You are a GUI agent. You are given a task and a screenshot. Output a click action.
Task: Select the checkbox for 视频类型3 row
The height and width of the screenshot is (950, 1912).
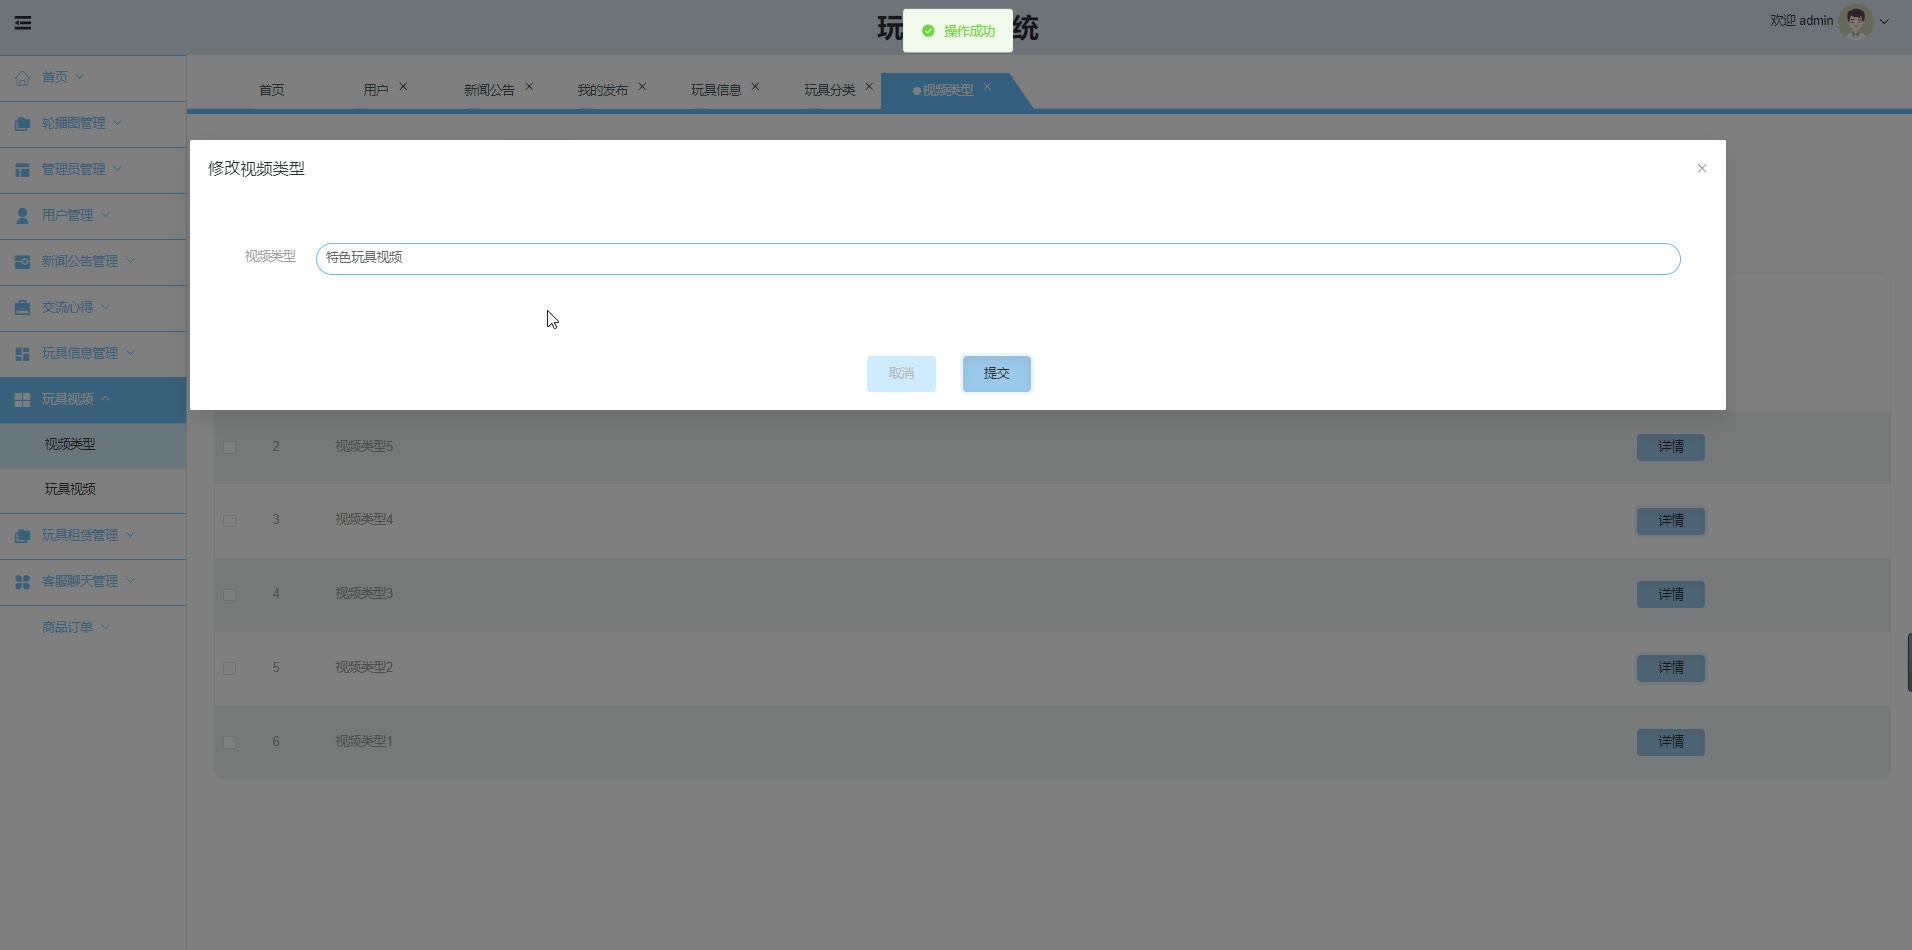(x=229, y=595)
